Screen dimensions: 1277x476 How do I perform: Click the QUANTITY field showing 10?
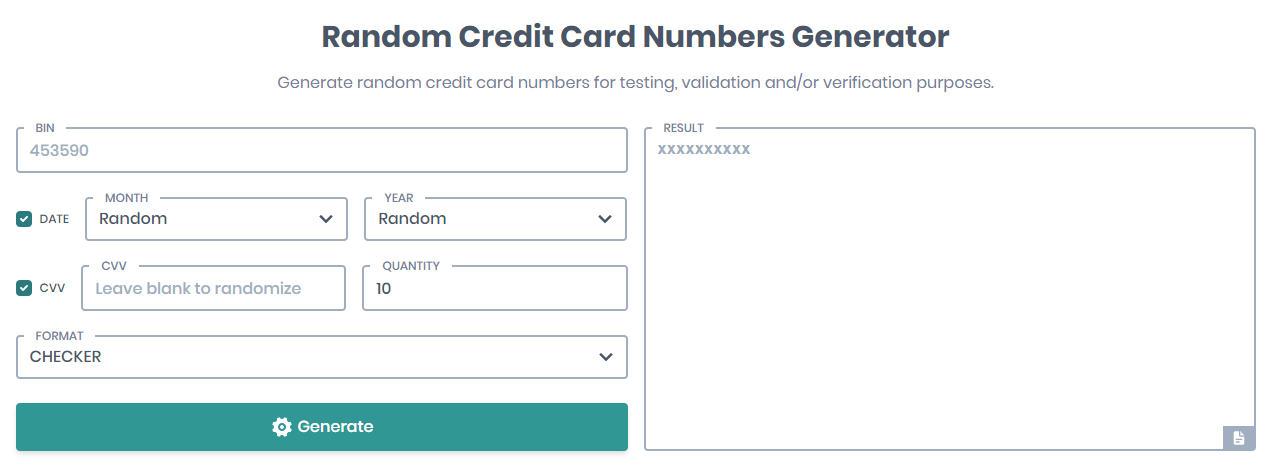[494, 288]
